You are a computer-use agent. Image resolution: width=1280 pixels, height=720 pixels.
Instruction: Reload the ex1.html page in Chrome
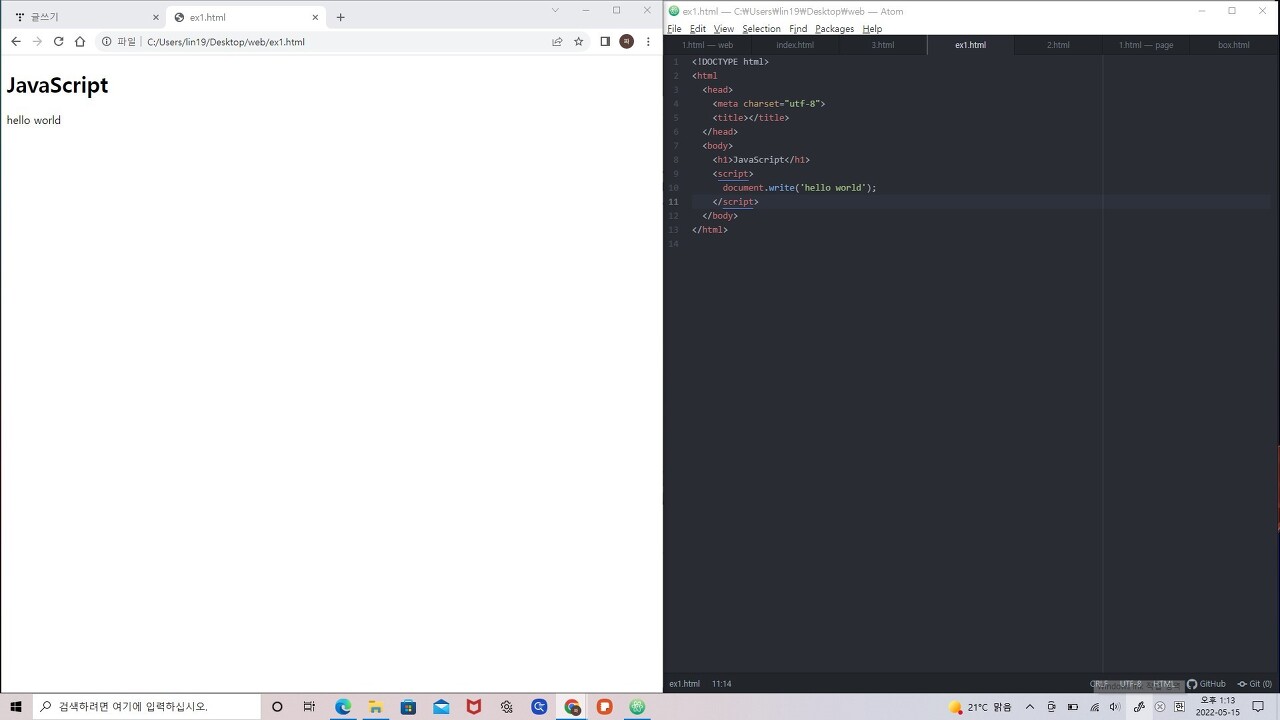58,42
